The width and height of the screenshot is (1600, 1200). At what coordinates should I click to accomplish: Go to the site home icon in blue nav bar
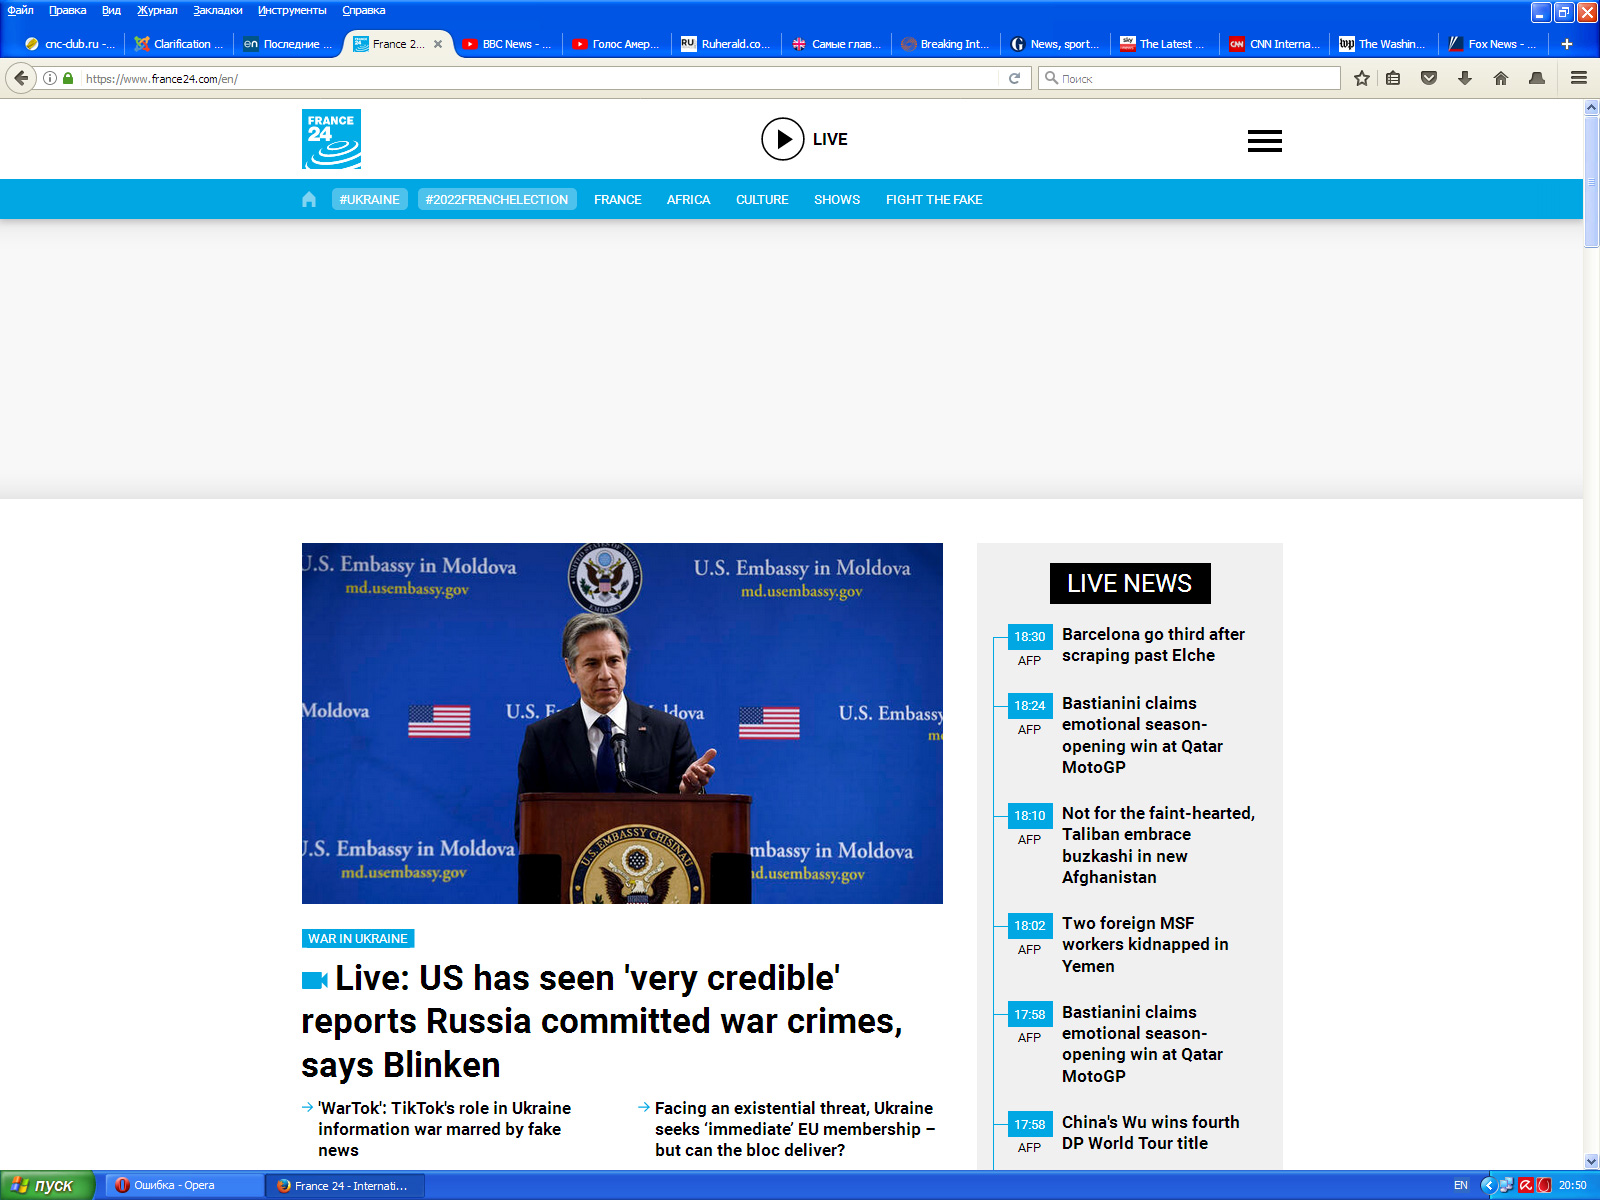point(309,199)
